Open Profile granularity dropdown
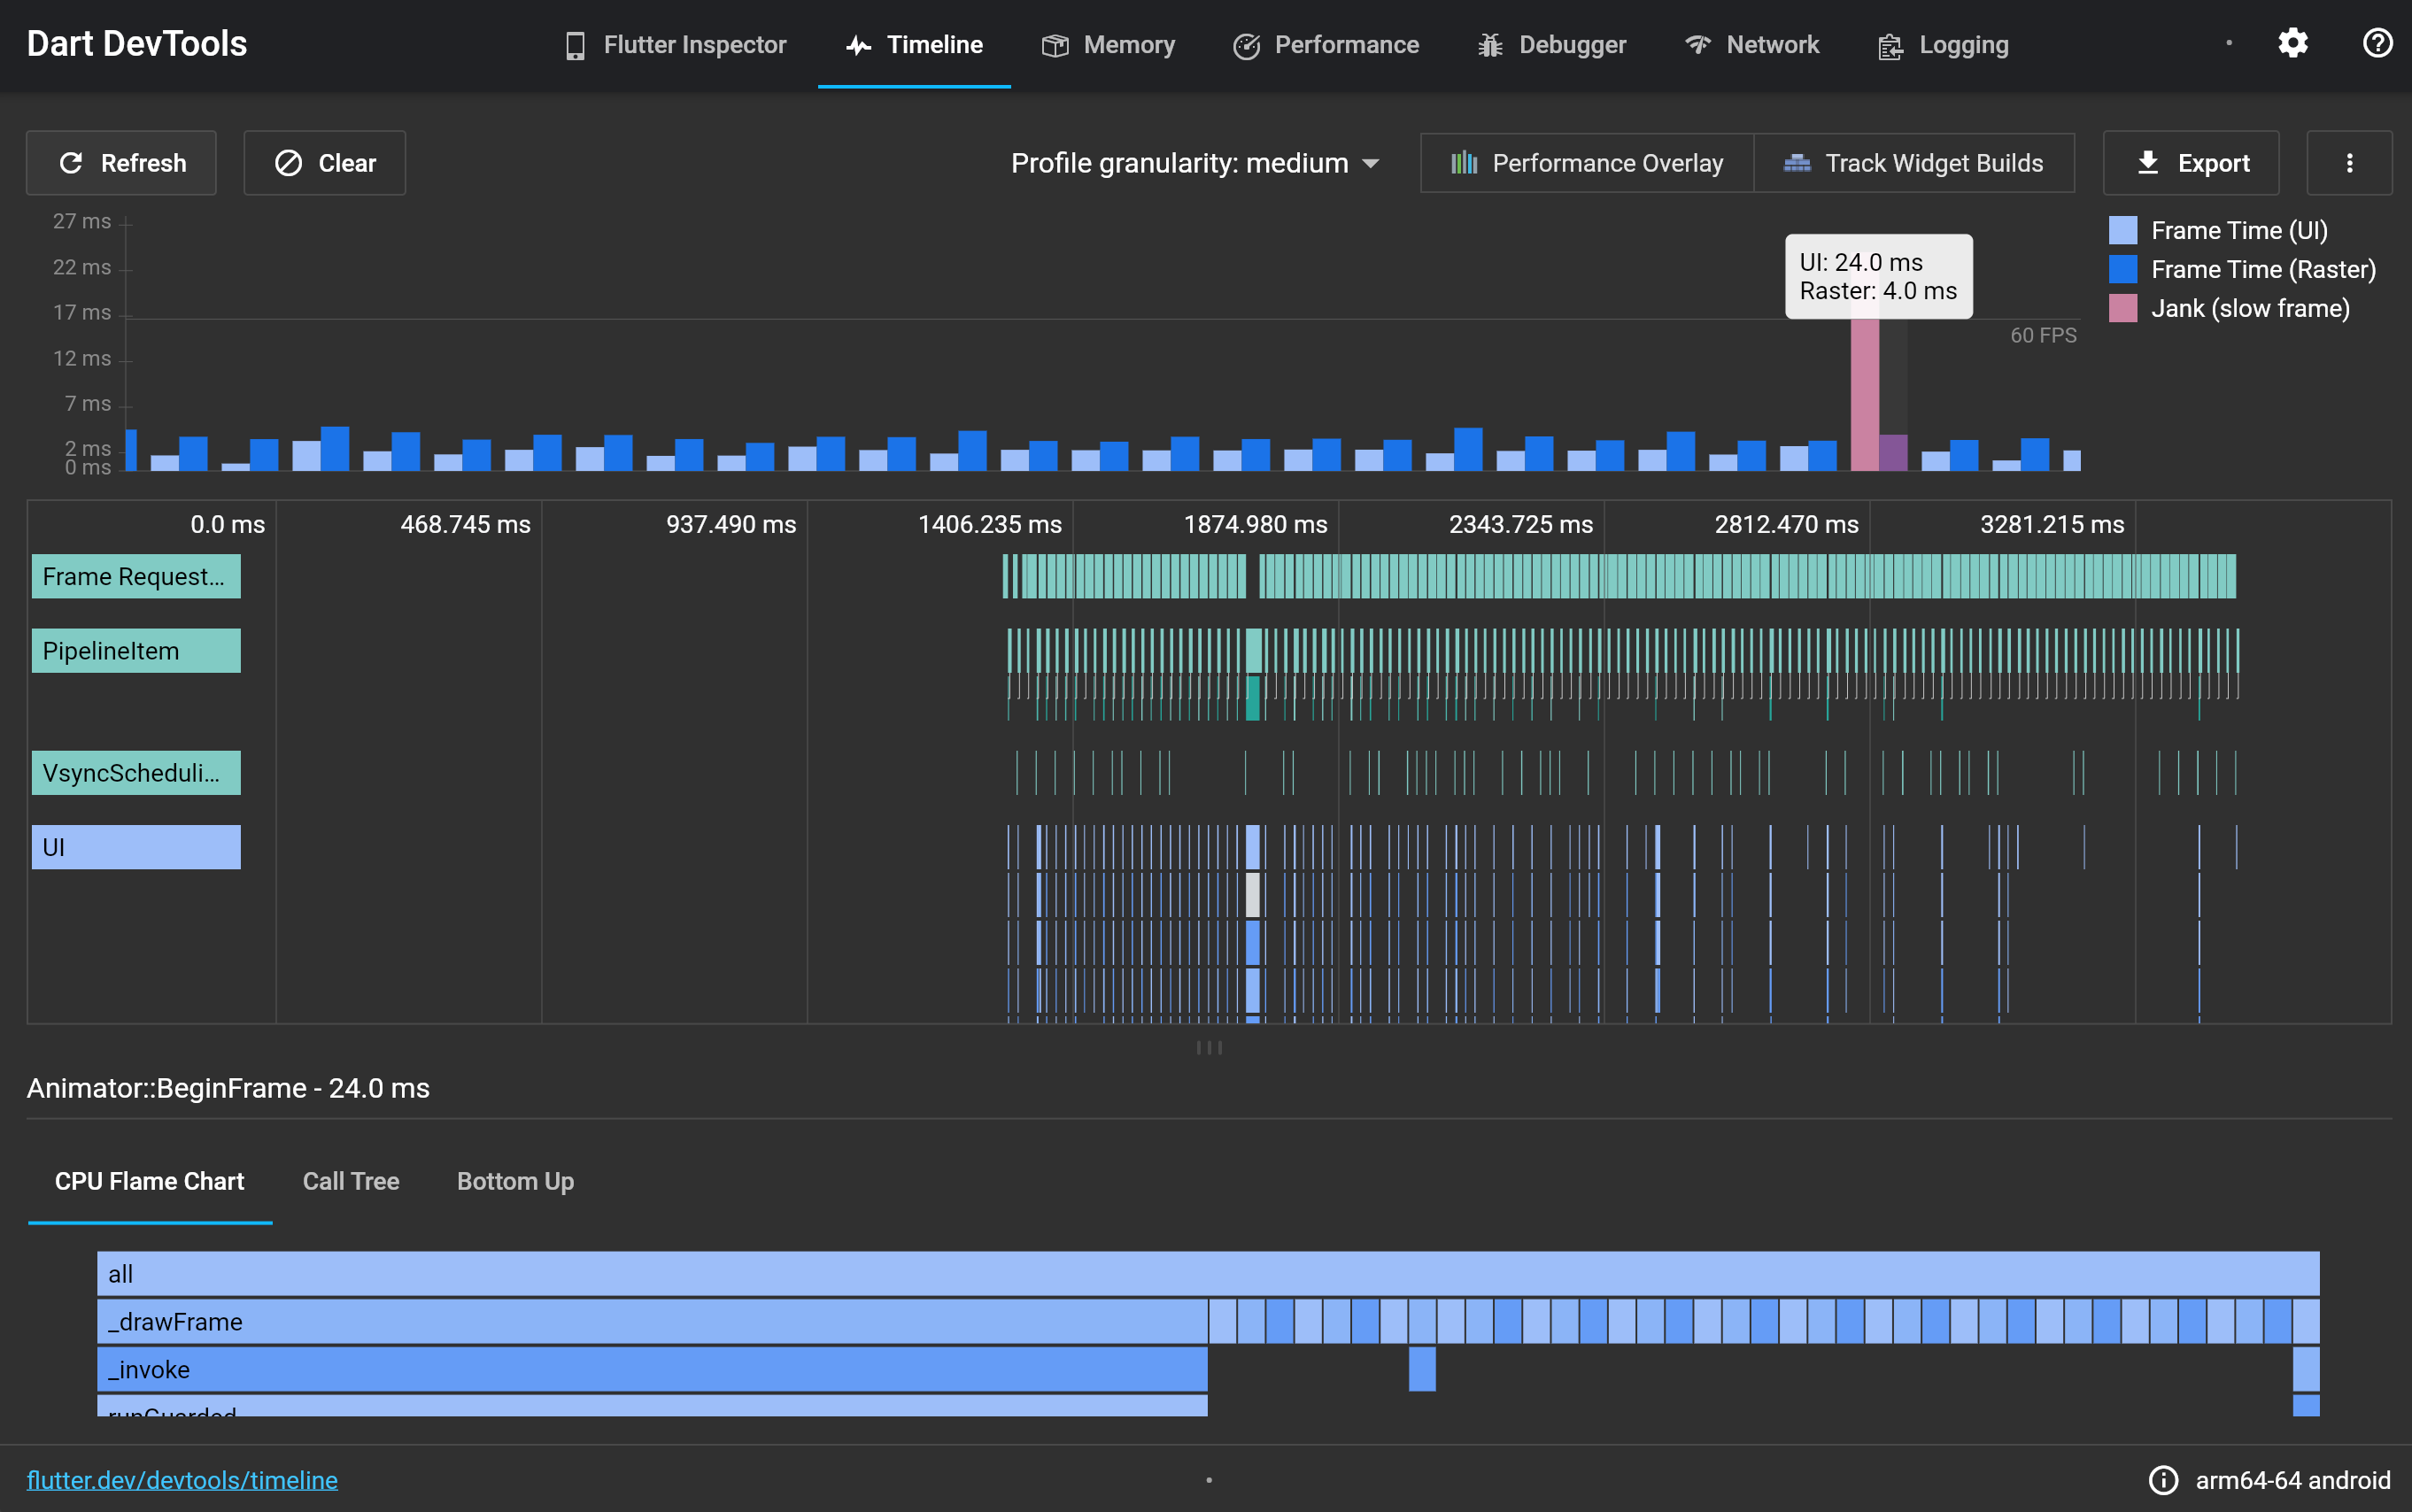 click(x=1195, y=163)
